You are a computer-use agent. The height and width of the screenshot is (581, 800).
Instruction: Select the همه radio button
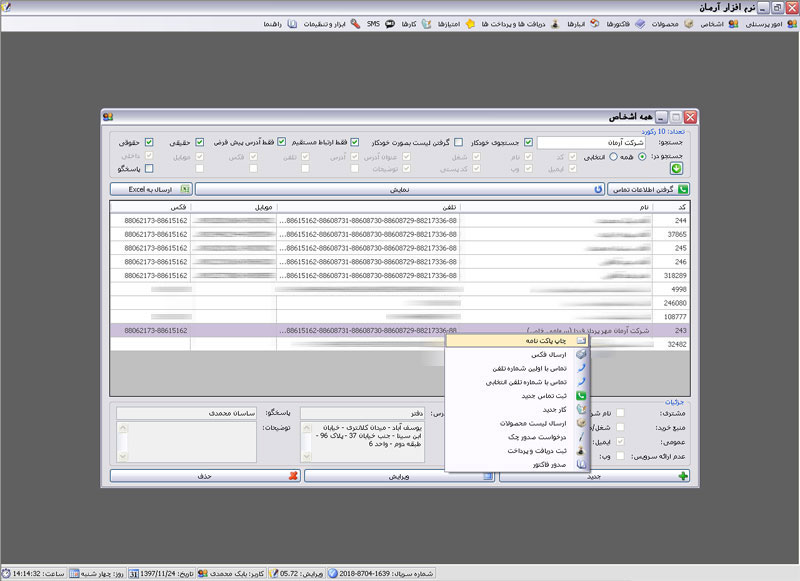[642, 157]
